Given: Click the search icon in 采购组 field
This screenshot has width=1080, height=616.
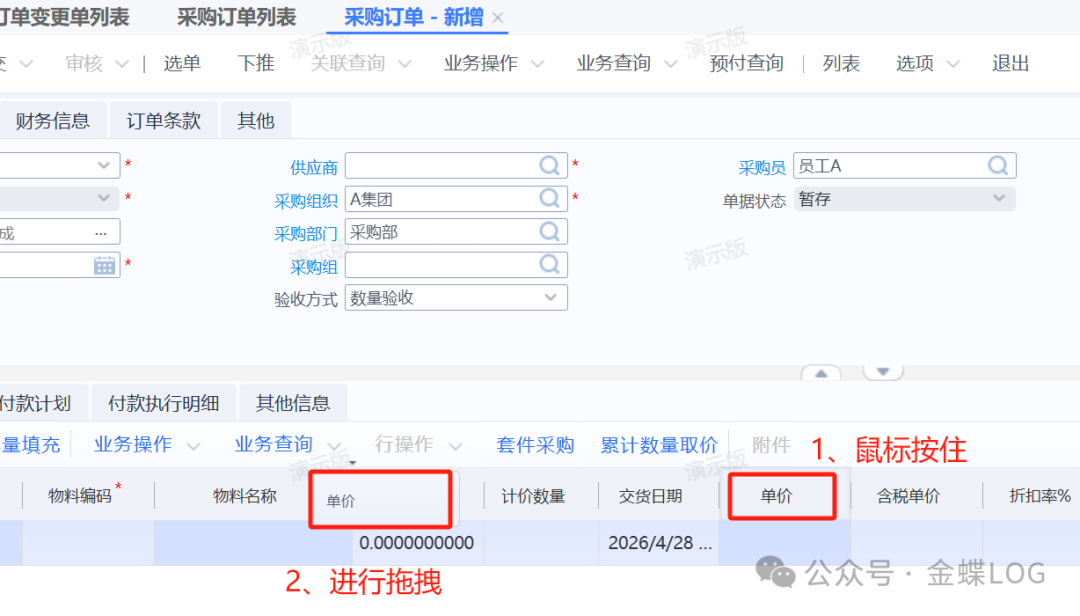Looking at the screenshot, I should 550,265.
